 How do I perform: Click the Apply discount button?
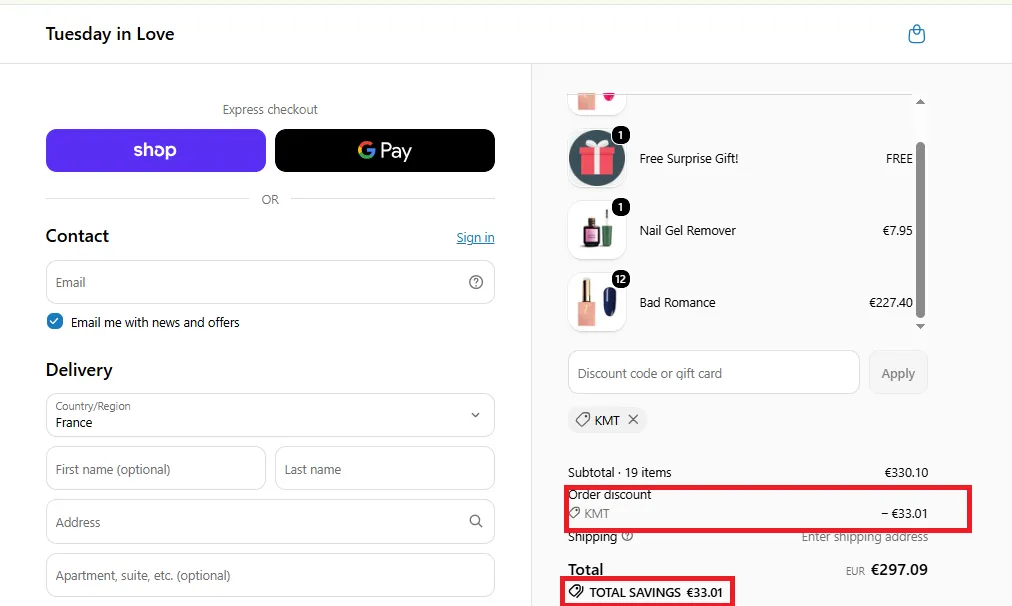898,372
